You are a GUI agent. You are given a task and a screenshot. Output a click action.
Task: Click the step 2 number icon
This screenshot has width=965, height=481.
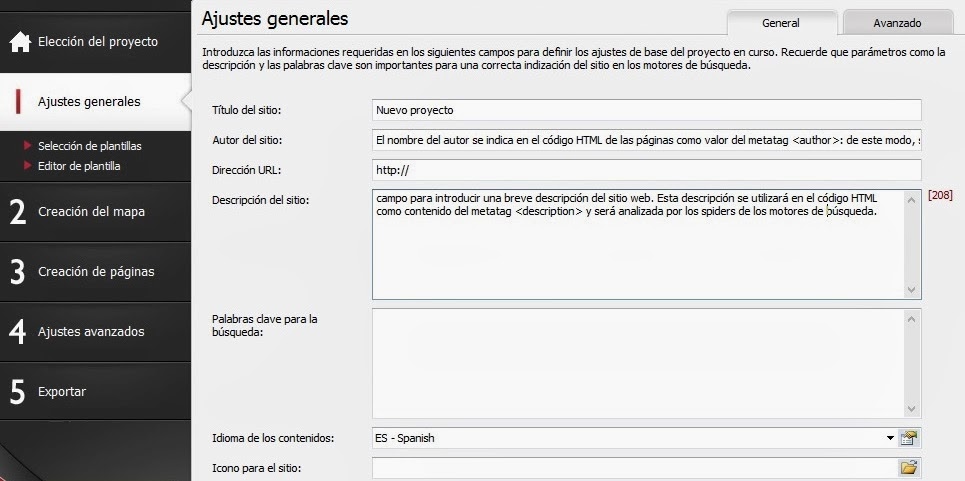click(x=18, y=212)
